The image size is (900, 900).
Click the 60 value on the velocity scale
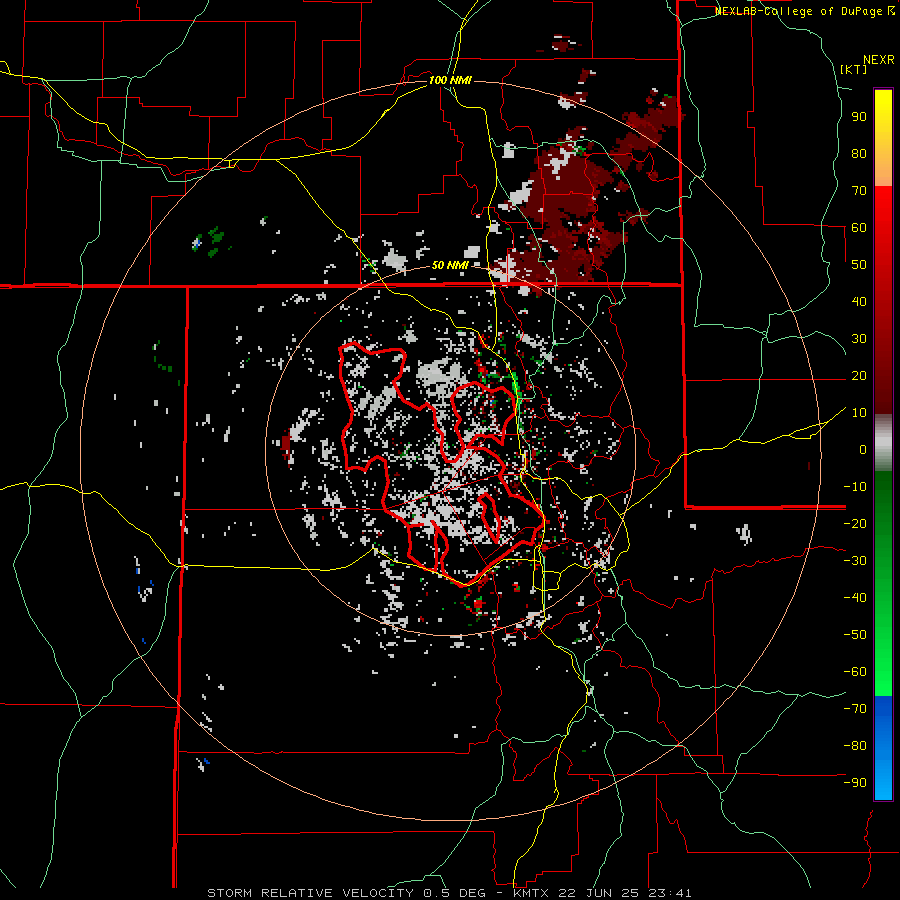pyautogui.click(x=859, y=228)
